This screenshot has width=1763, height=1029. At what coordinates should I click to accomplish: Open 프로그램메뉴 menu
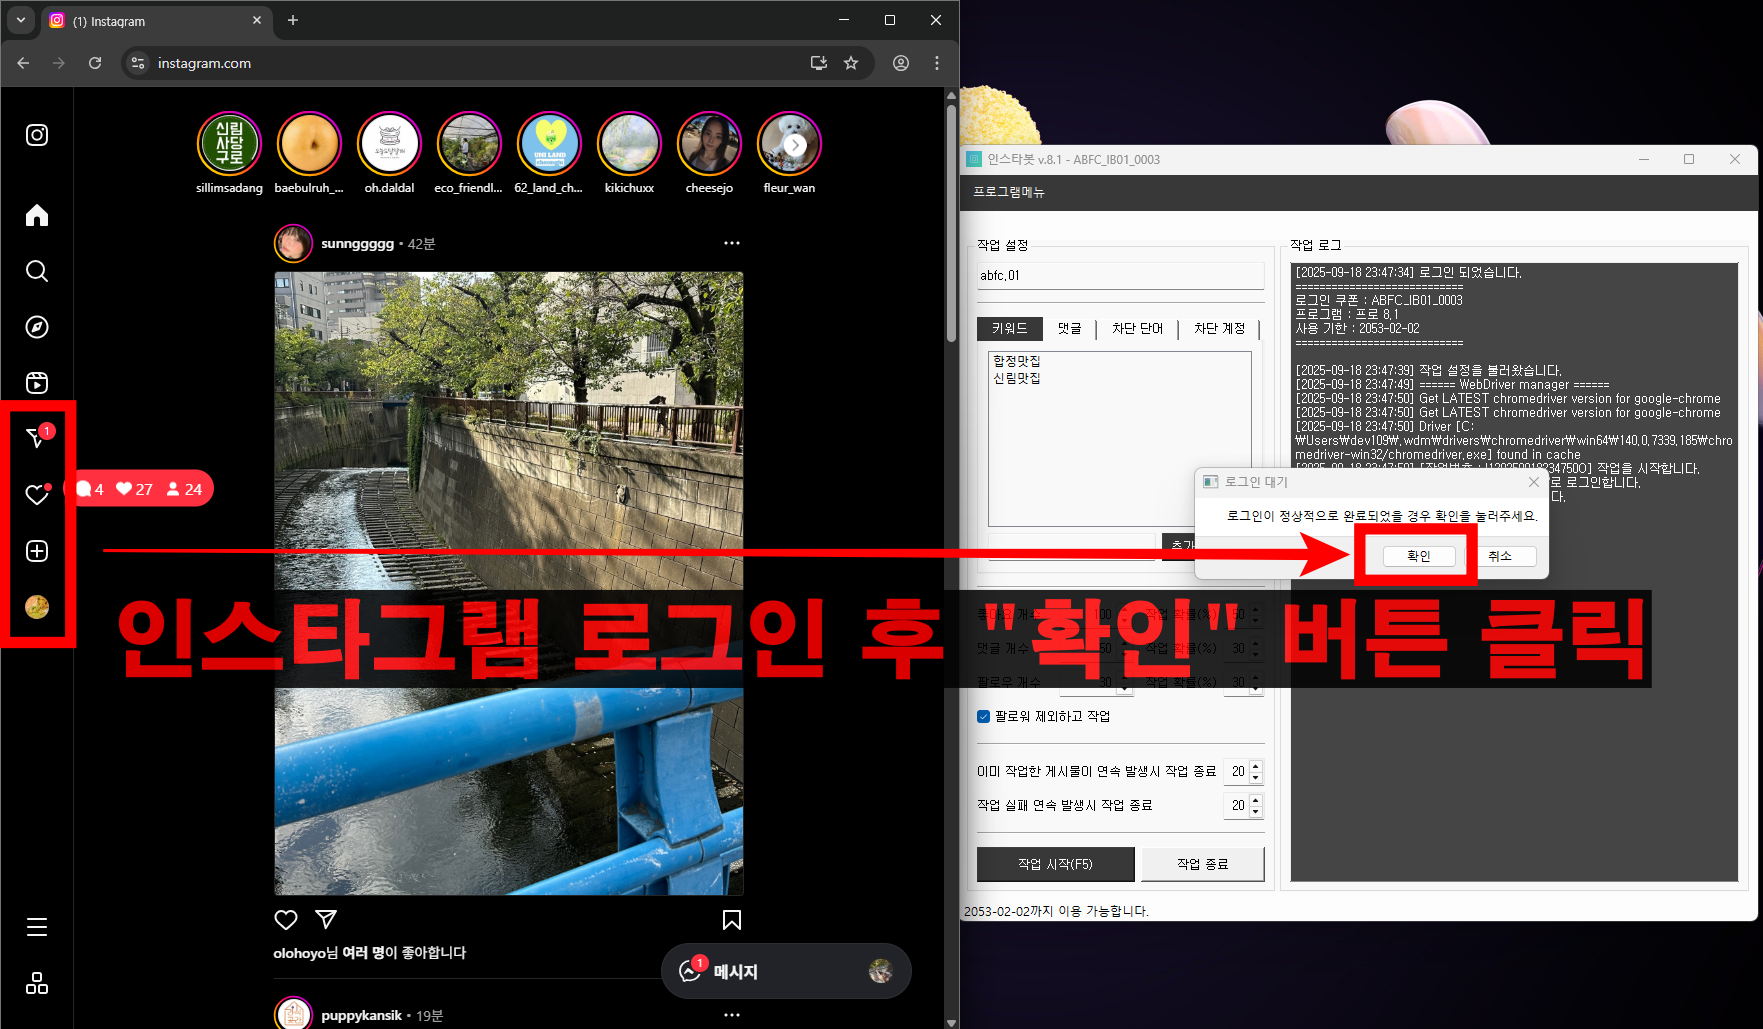coord(1008,192)
